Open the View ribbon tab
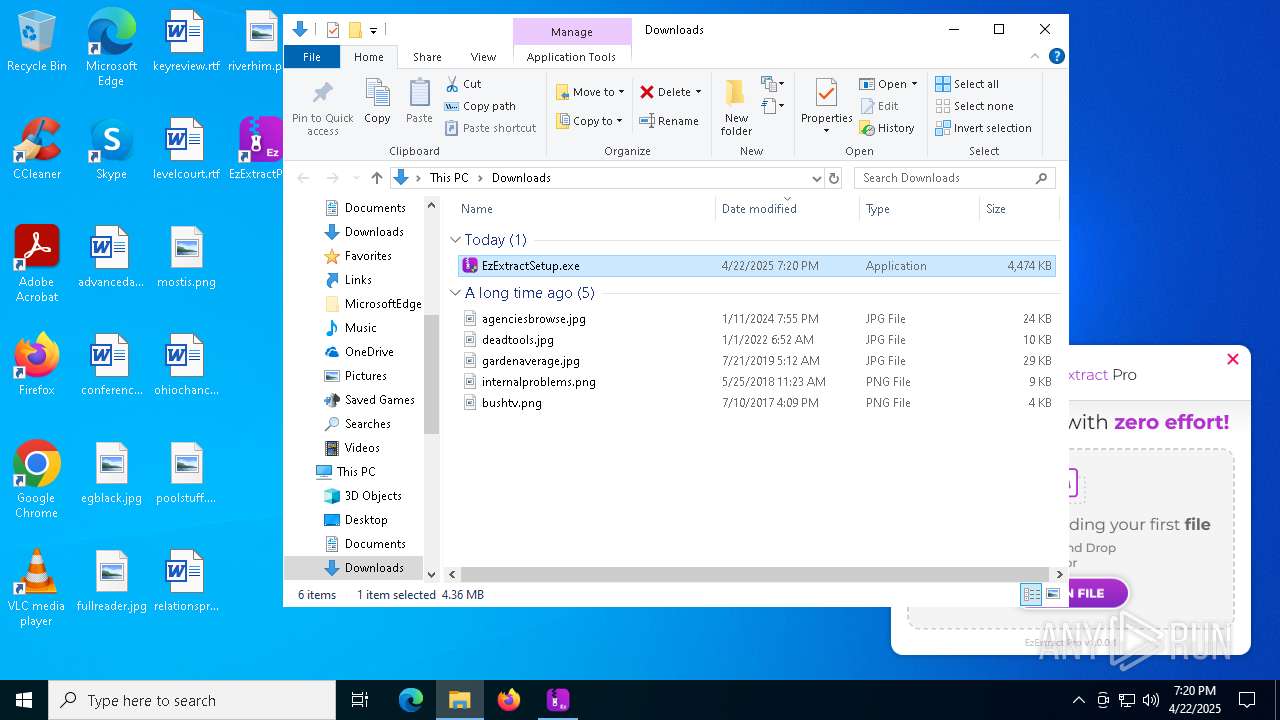The image size is (1280, 720). [x=483, y=57]
